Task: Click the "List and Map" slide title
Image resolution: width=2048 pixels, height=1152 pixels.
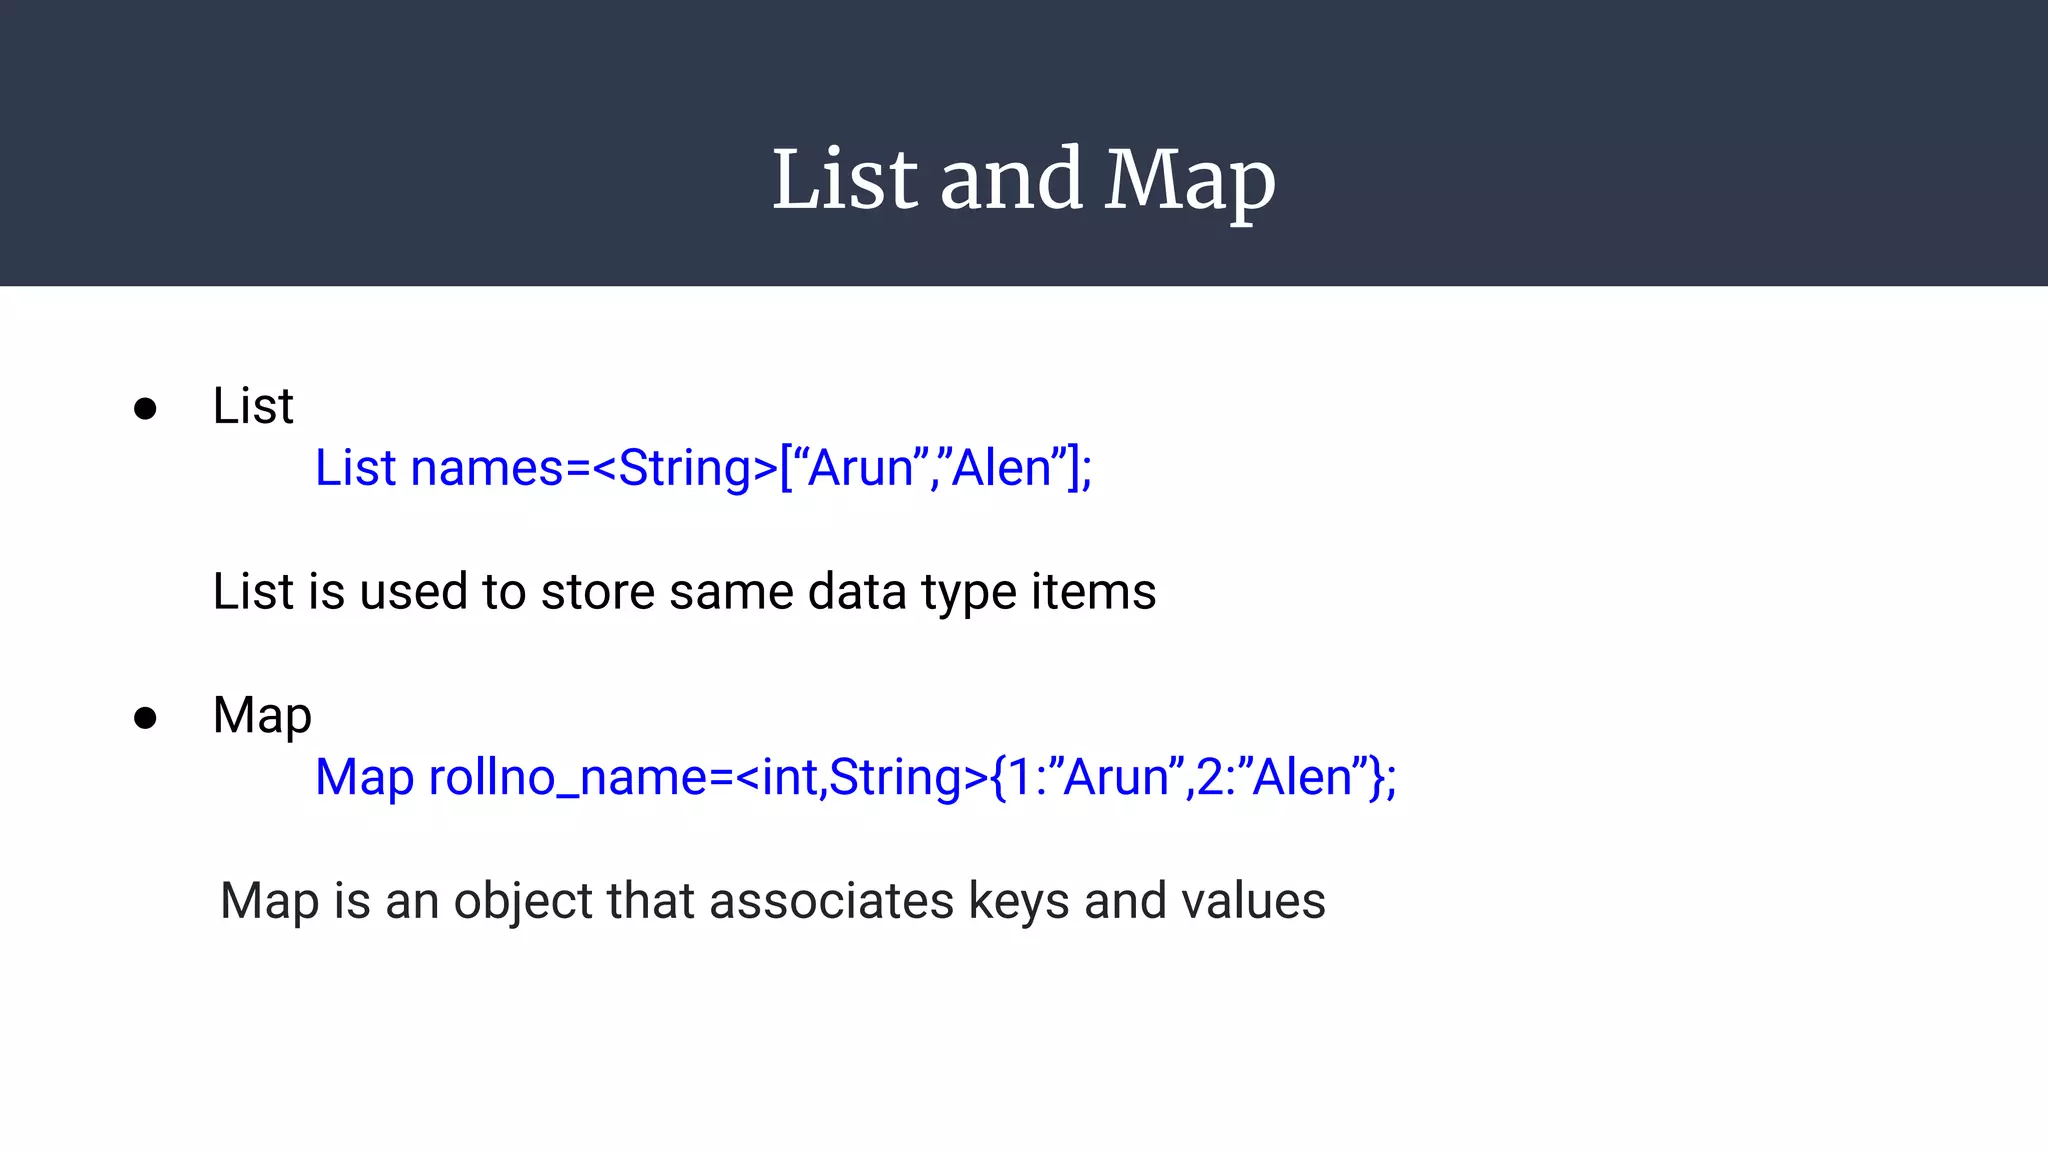Action: pyautogui.click(x=1023, y=180)
